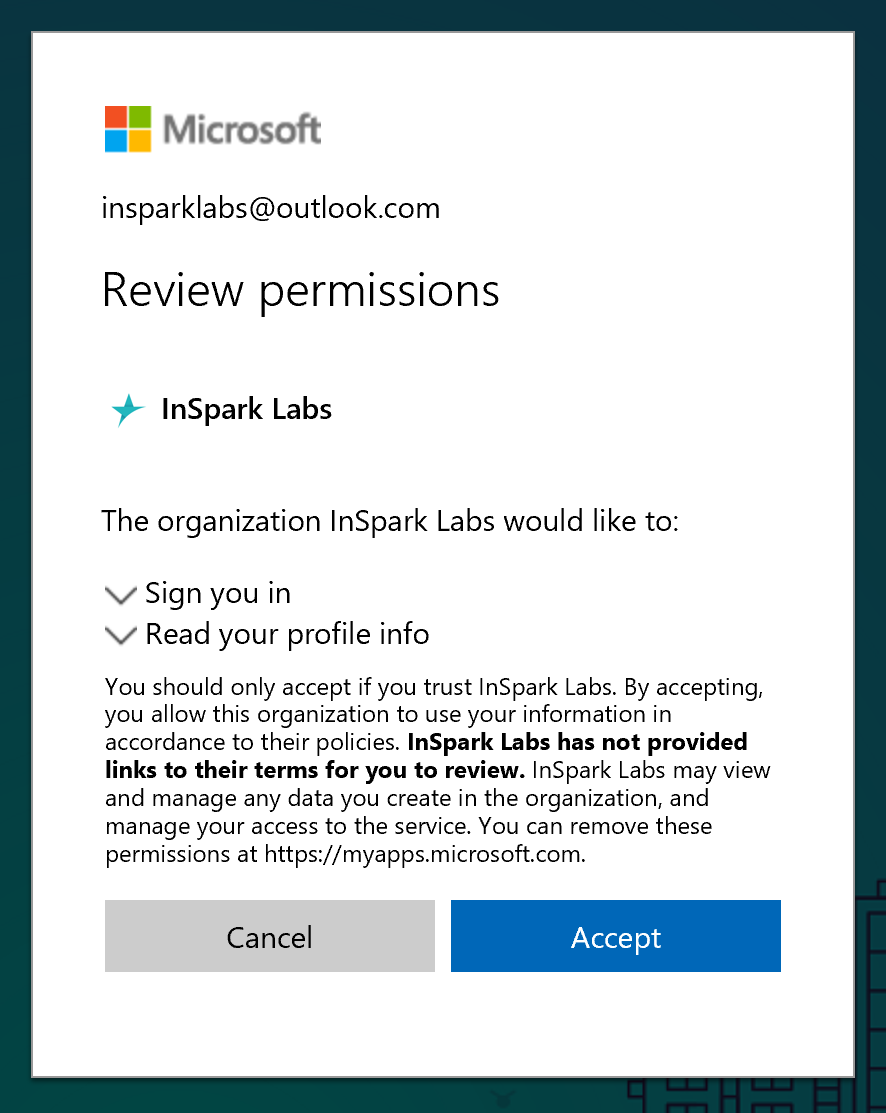Click the building illustration behind the dialog
886x1113 pixels.
click(870, 1000)
